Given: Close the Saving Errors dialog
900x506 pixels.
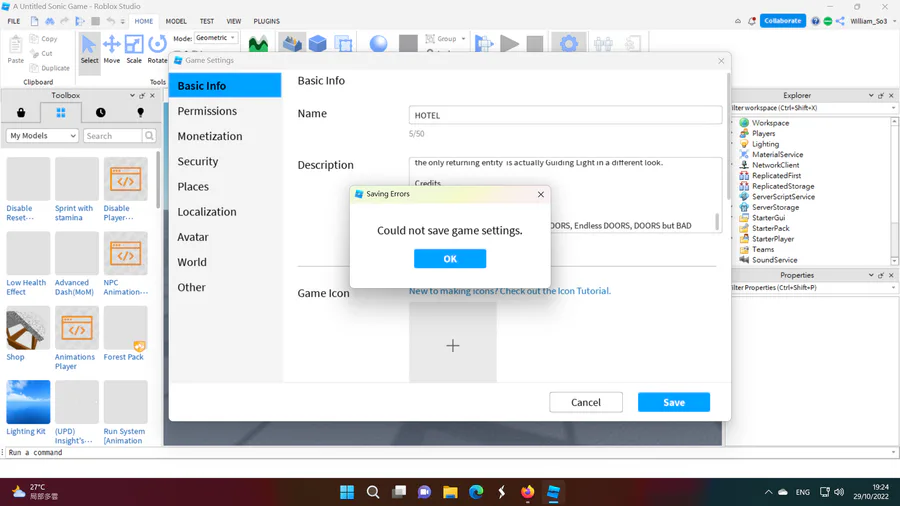Looking at the screenshot, I should click(x=541, y=194).
